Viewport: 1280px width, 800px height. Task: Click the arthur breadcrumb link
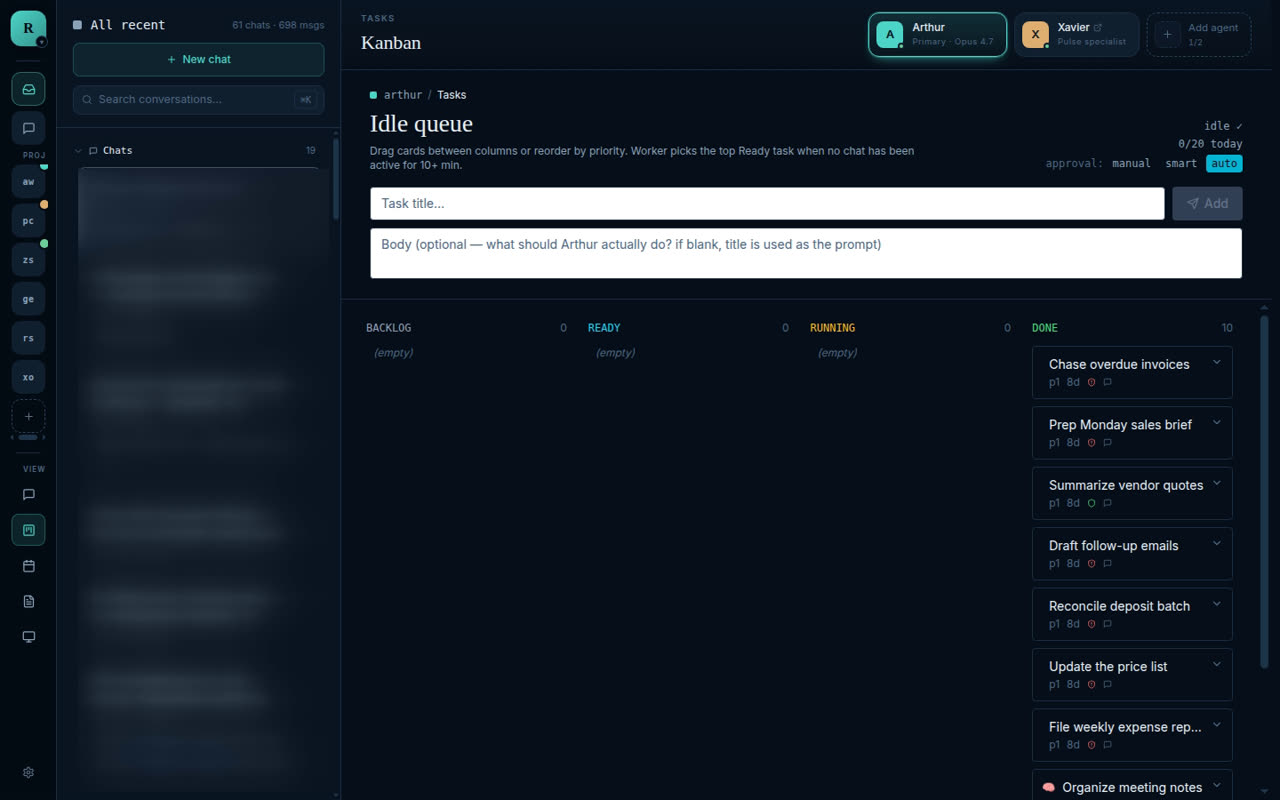tap(403, 95)
